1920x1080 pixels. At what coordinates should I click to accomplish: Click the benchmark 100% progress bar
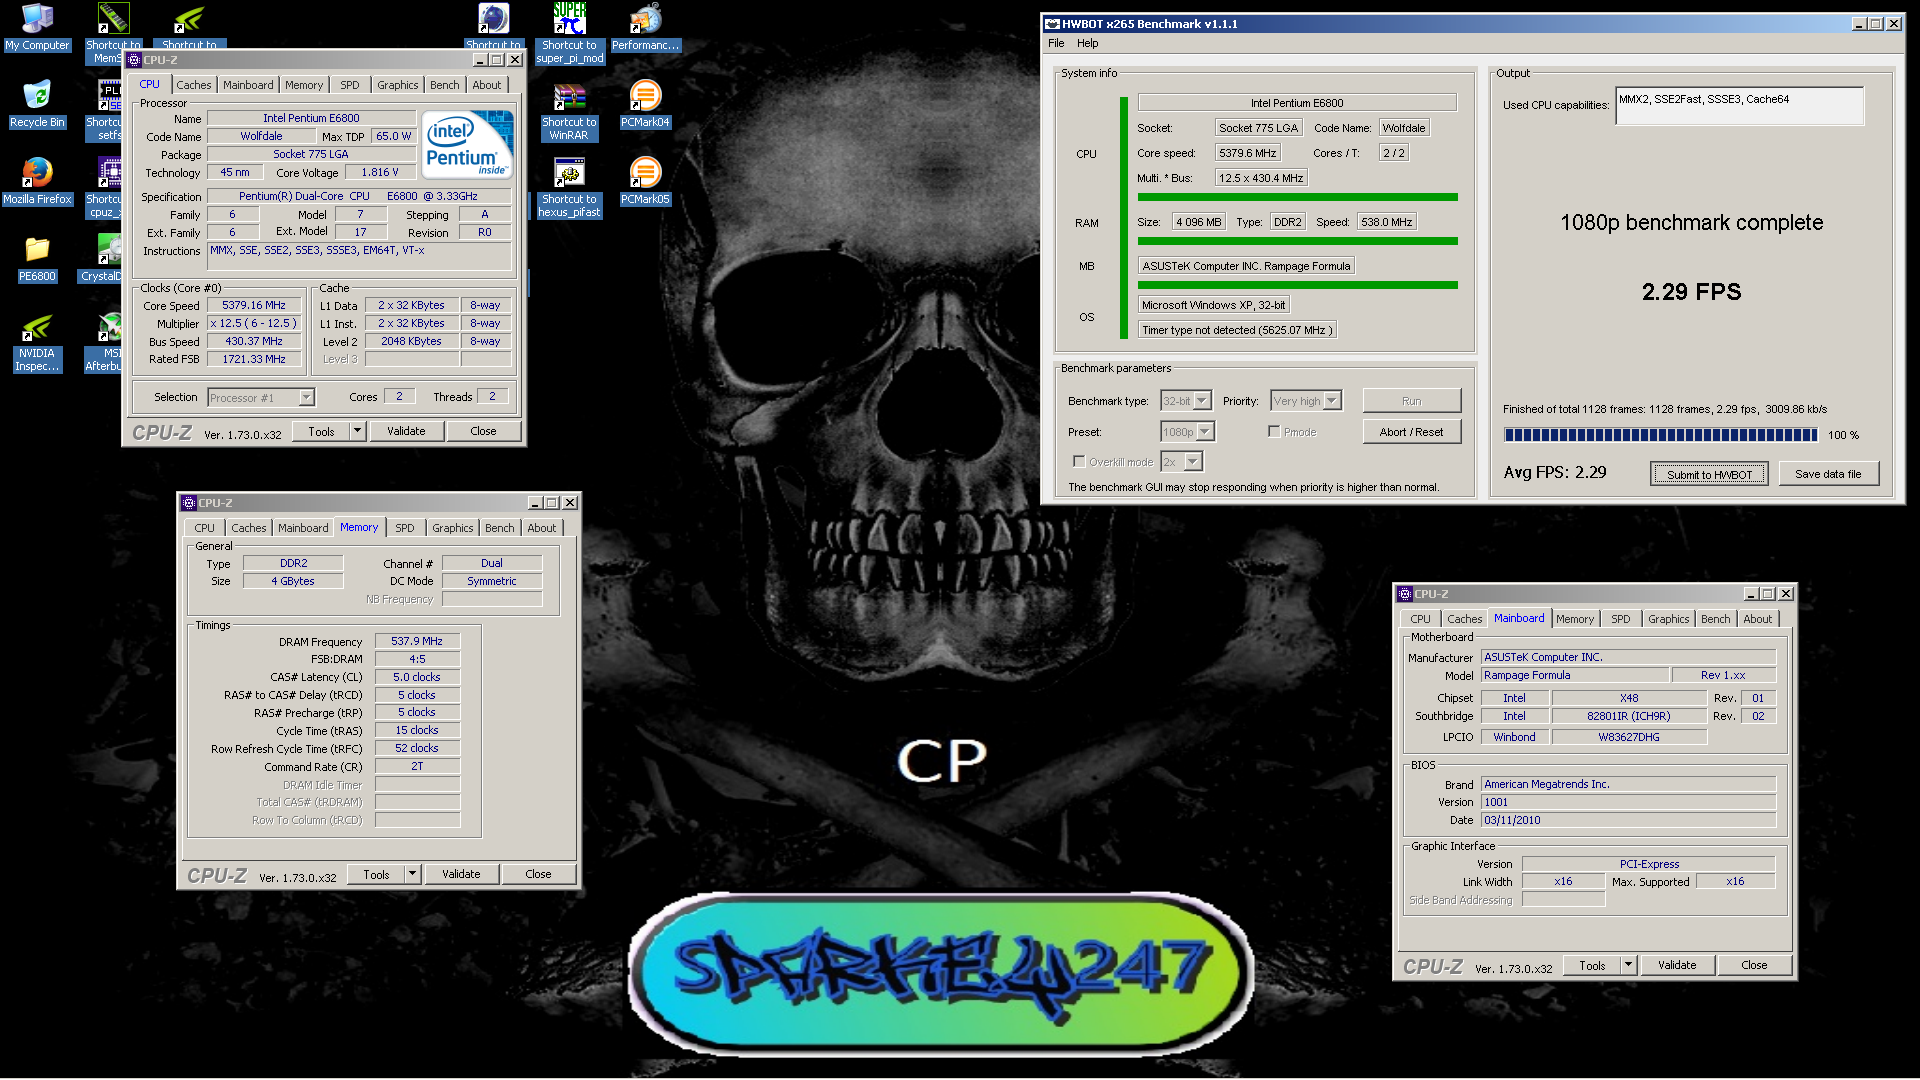[1660, 435]
